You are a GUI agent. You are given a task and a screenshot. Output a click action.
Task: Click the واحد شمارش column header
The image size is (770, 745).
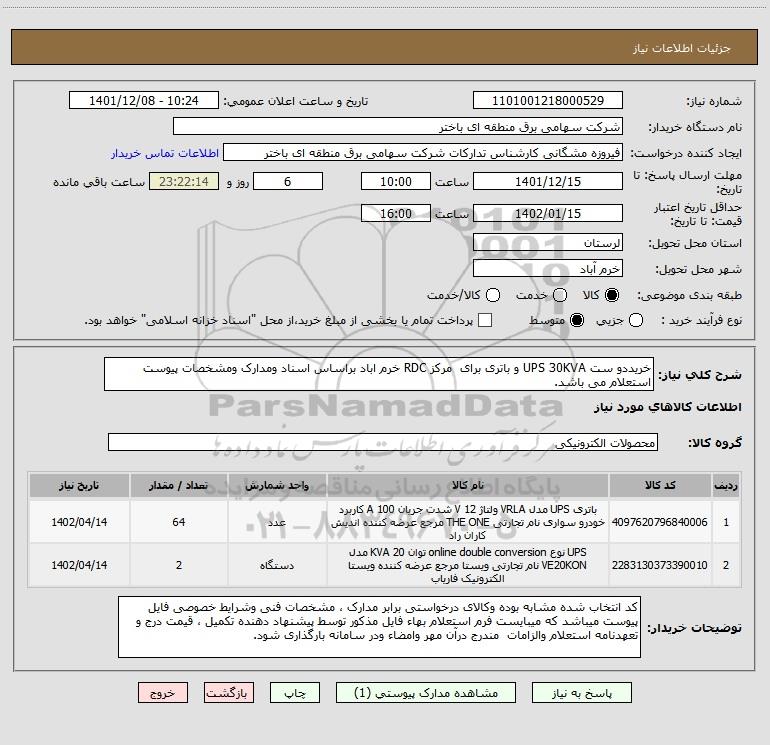point(277,486)
